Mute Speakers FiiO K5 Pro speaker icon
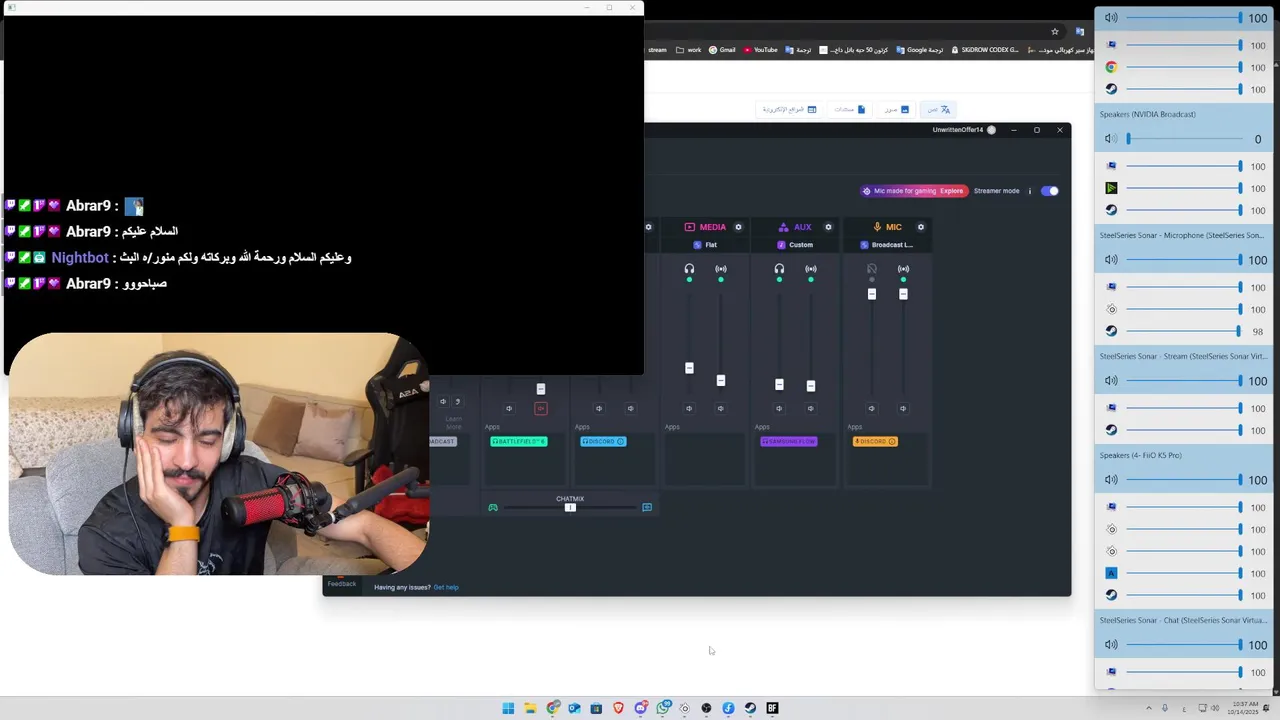Screen dimensions: 1280x720 (1111, 480)
